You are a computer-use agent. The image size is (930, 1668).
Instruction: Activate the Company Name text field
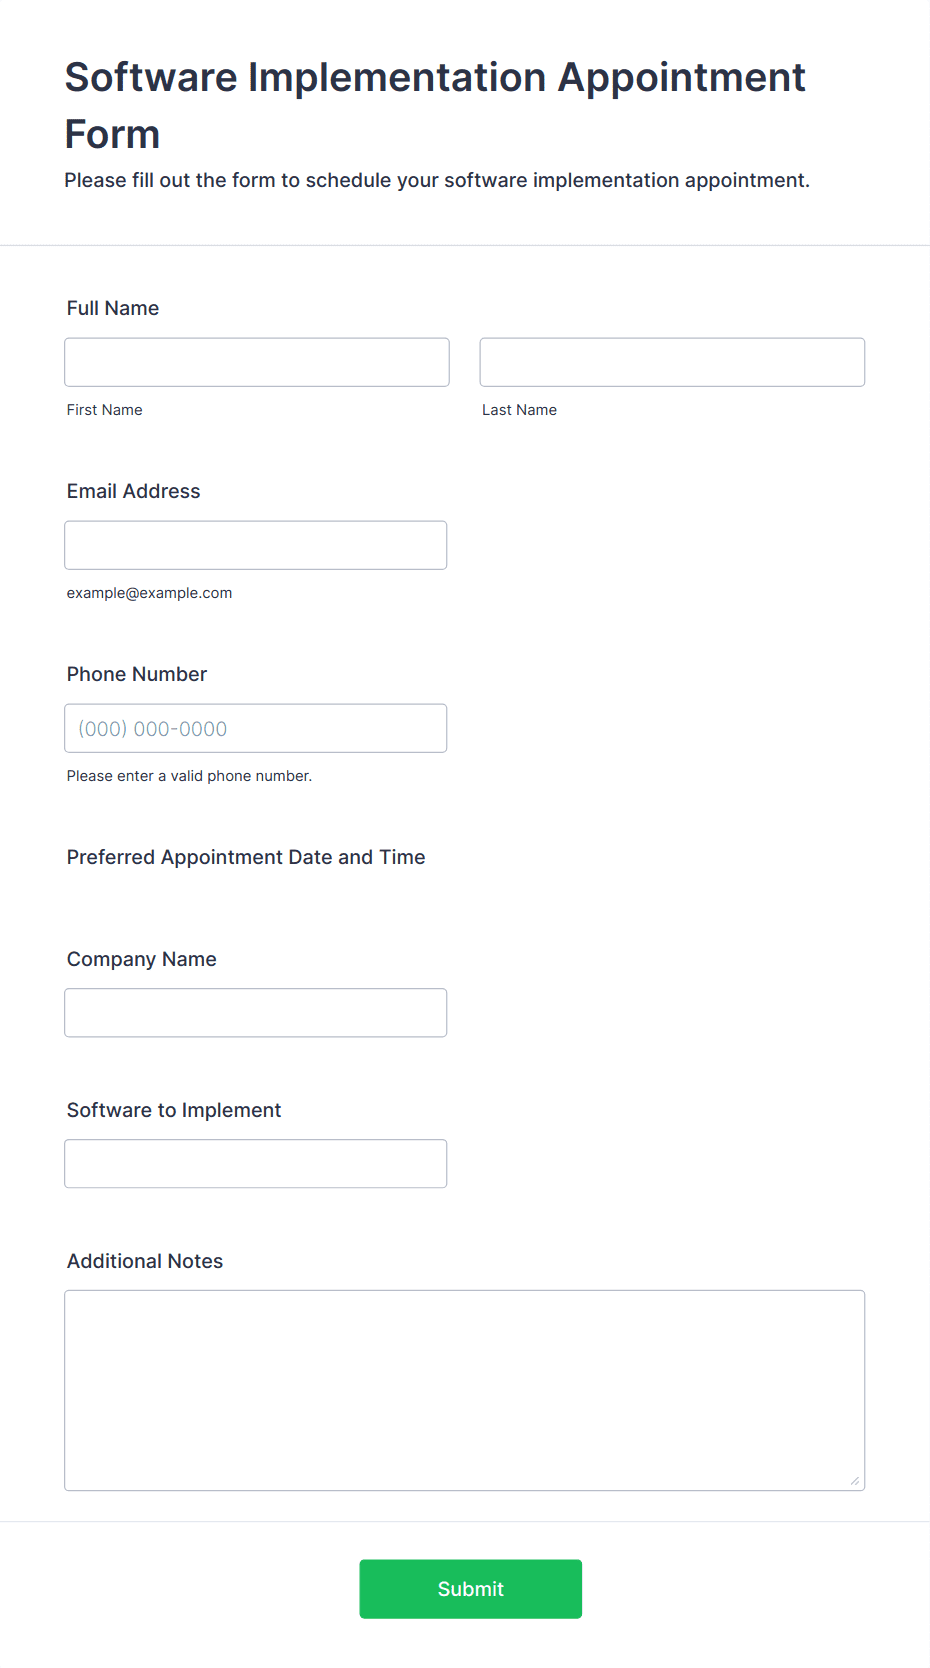(x=256, y=1013)
